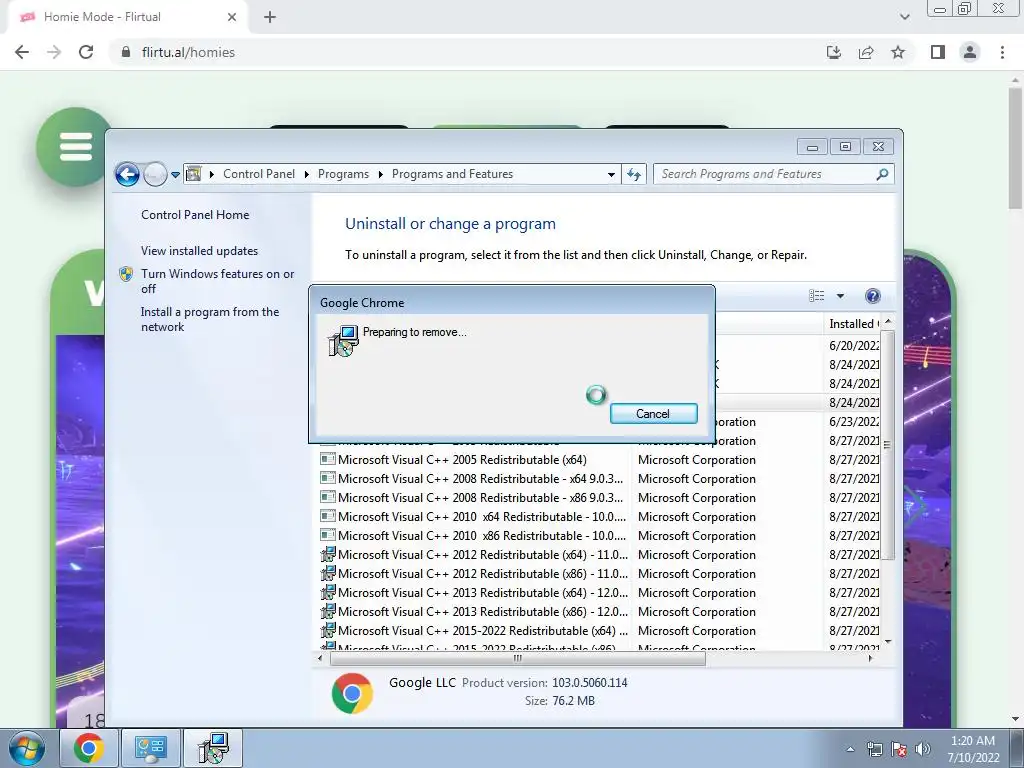The width and height of the screenshot is (1024, 768).
Task: Open View installed updates link
Action: 199,251
